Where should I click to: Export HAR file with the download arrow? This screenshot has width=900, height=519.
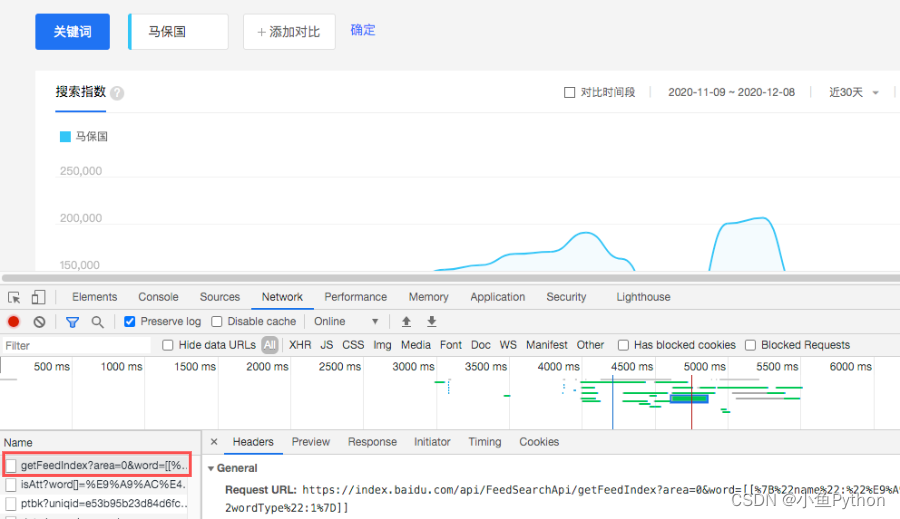(x=432, y=322)
